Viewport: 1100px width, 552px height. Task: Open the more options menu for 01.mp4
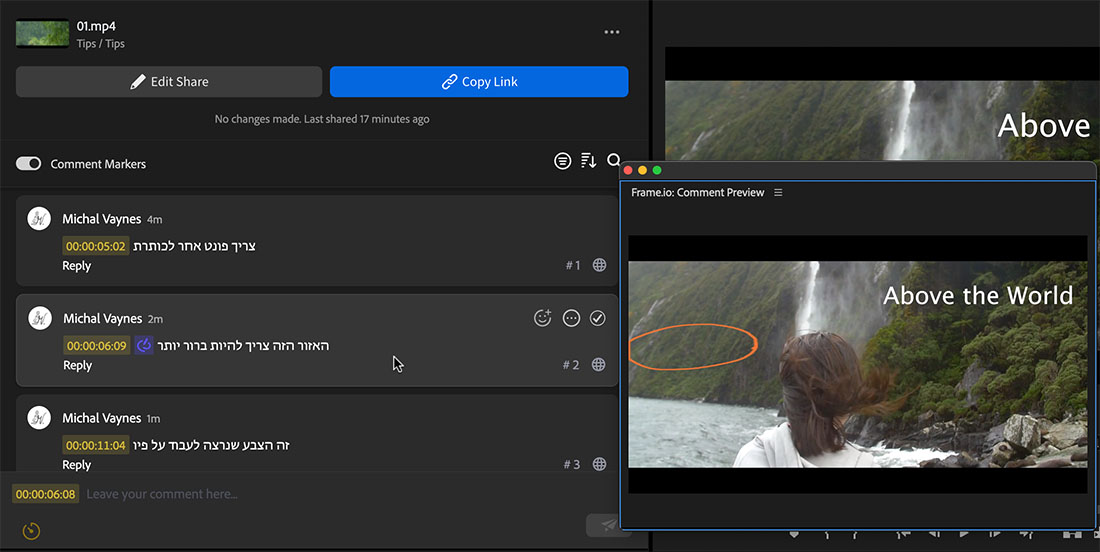(612, 32)
